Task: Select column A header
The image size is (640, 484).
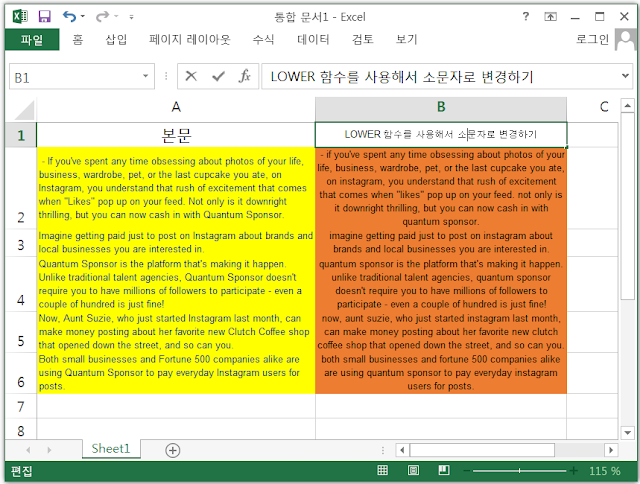Action: 176,107
